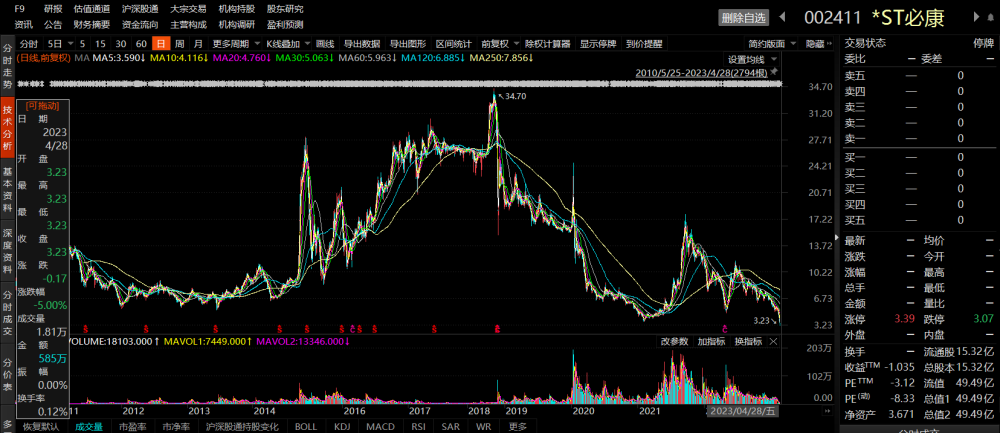This screenshot has height=433, width=1000.
Task: Click the 2018 peak event marker
Action: [497, 329]
